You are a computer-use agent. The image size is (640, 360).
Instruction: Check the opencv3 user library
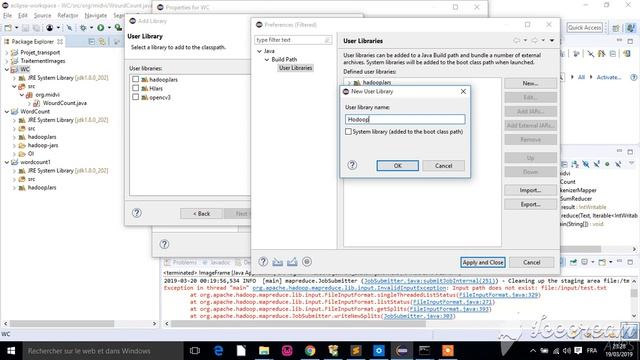pos(136,97)
